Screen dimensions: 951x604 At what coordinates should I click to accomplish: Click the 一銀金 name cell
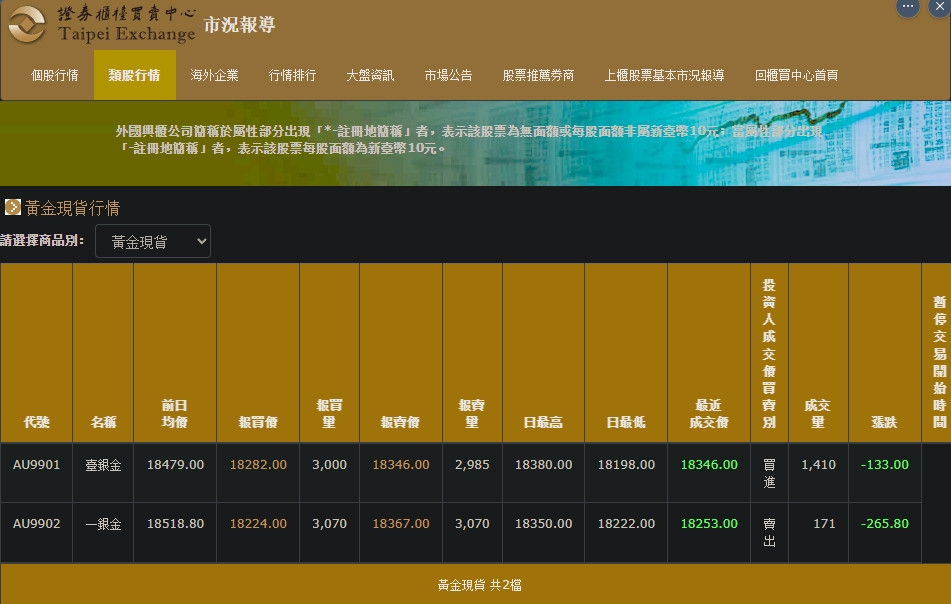[103, 524]
